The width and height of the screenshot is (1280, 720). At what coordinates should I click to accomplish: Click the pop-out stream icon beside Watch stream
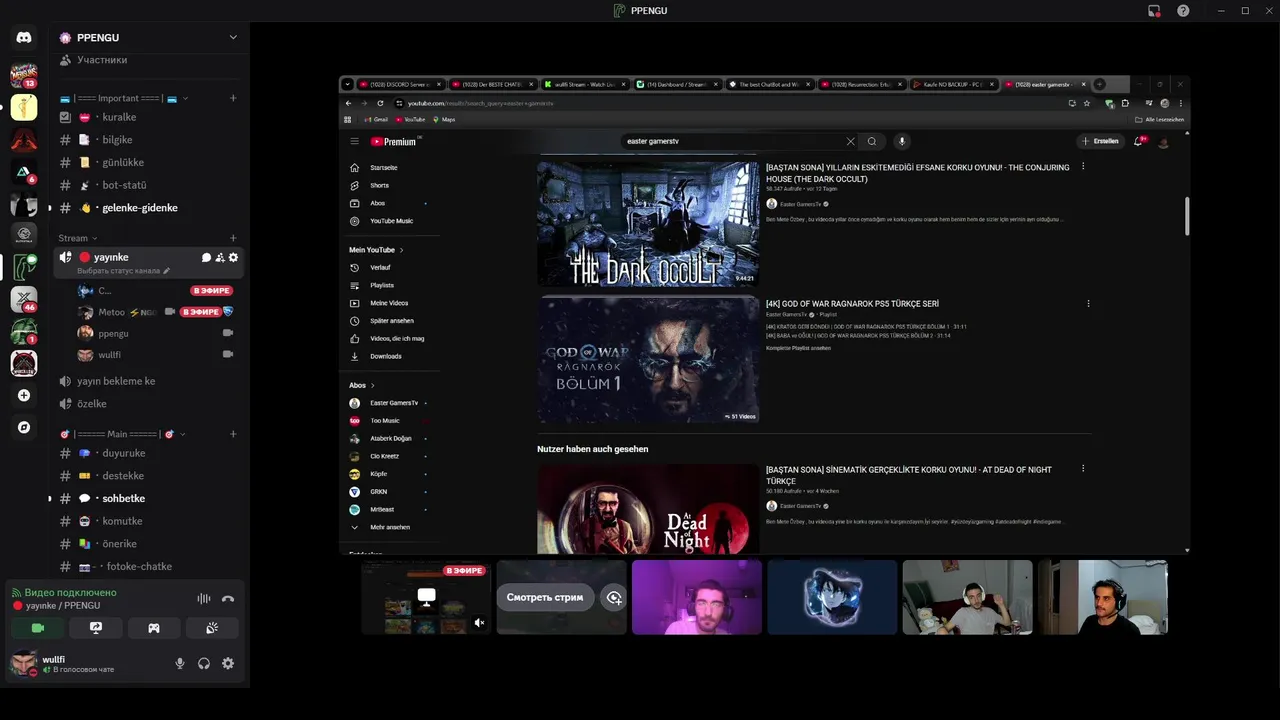[x=614, y=597]
